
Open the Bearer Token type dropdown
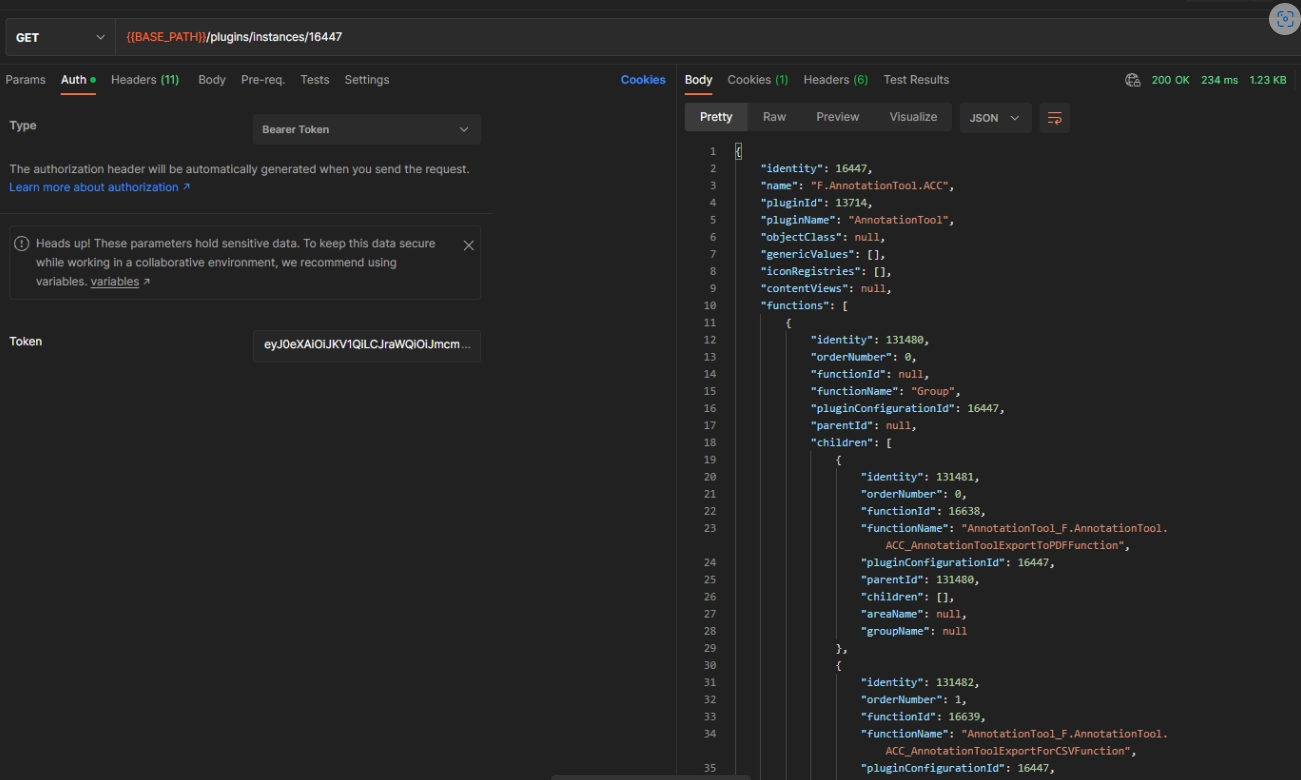coord(366,129)
